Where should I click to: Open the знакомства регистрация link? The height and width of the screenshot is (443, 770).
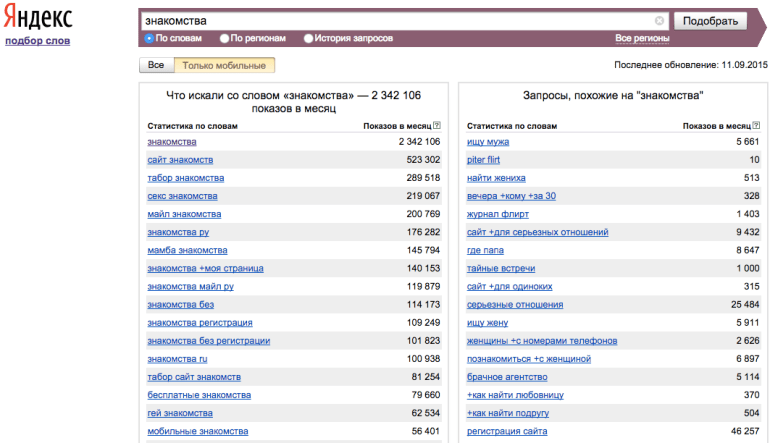tap(200, 323)
